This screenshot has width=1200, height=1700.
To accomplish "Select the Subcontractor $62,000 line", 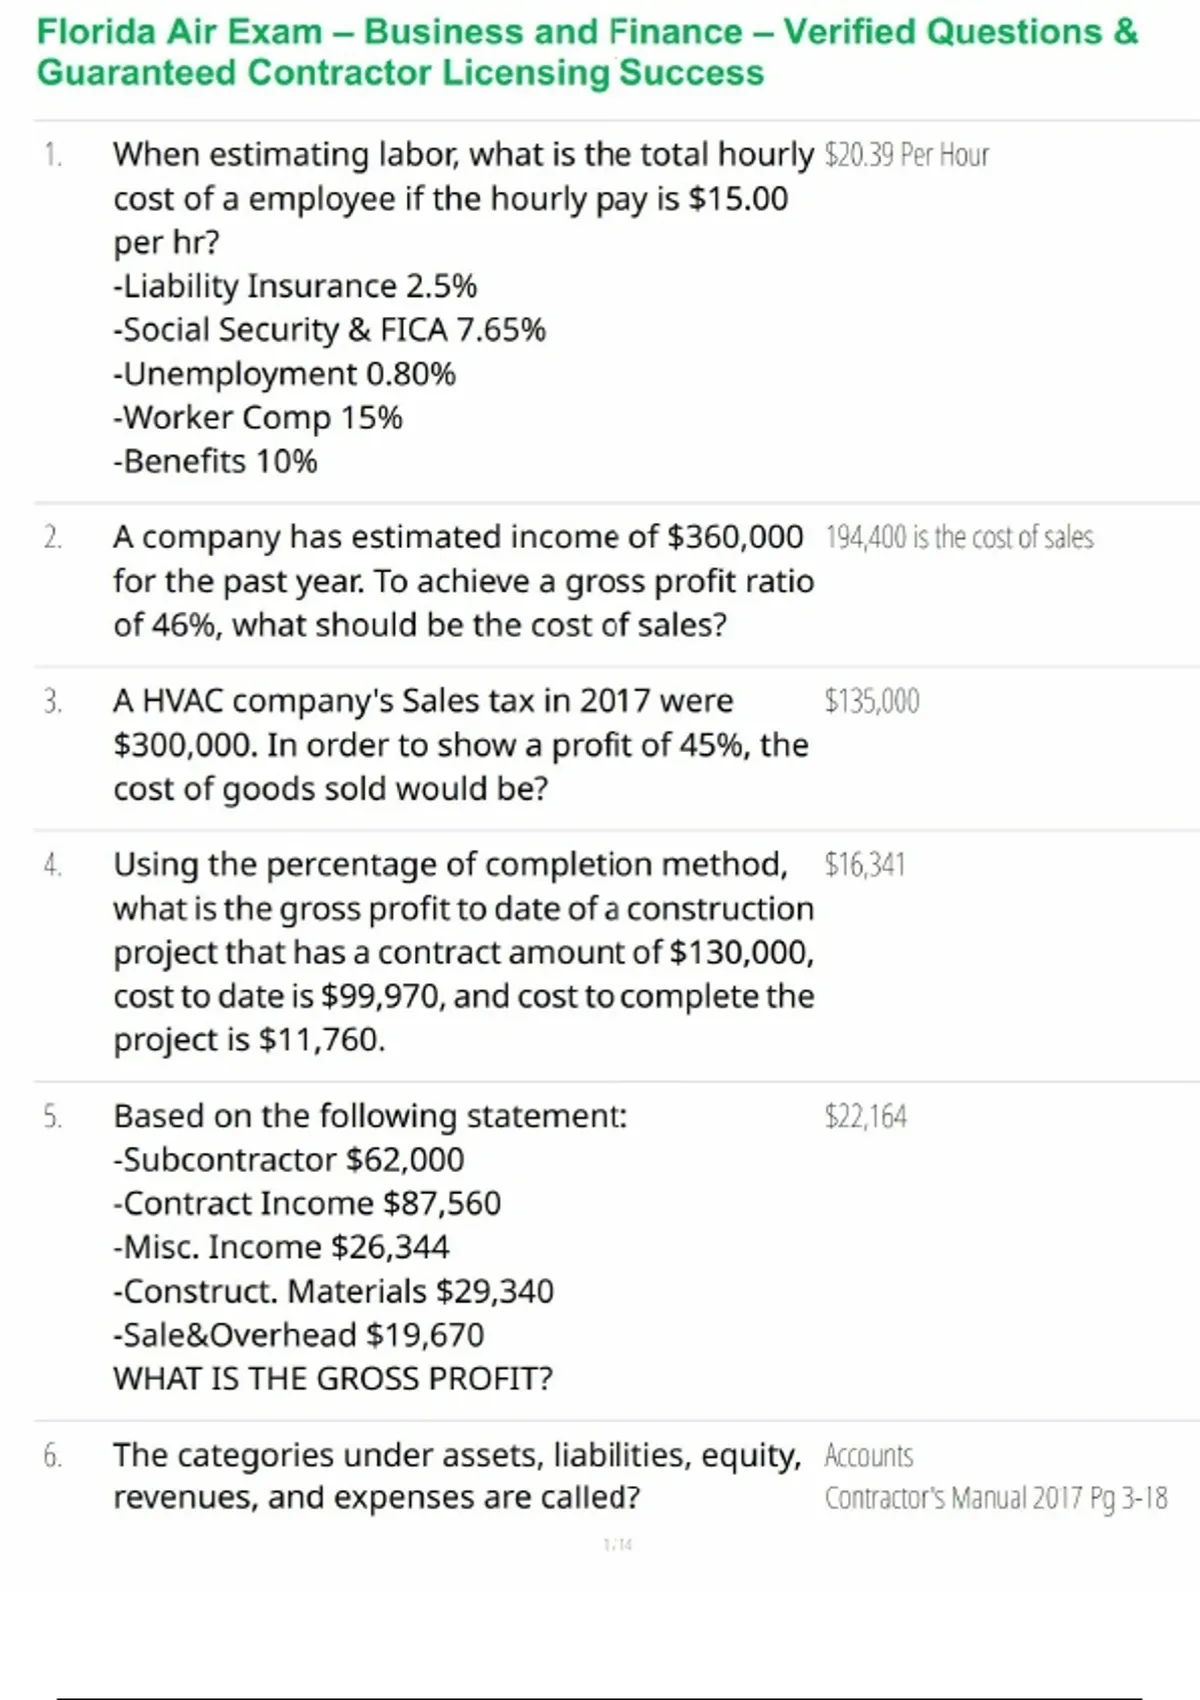I will point(289,1160).
